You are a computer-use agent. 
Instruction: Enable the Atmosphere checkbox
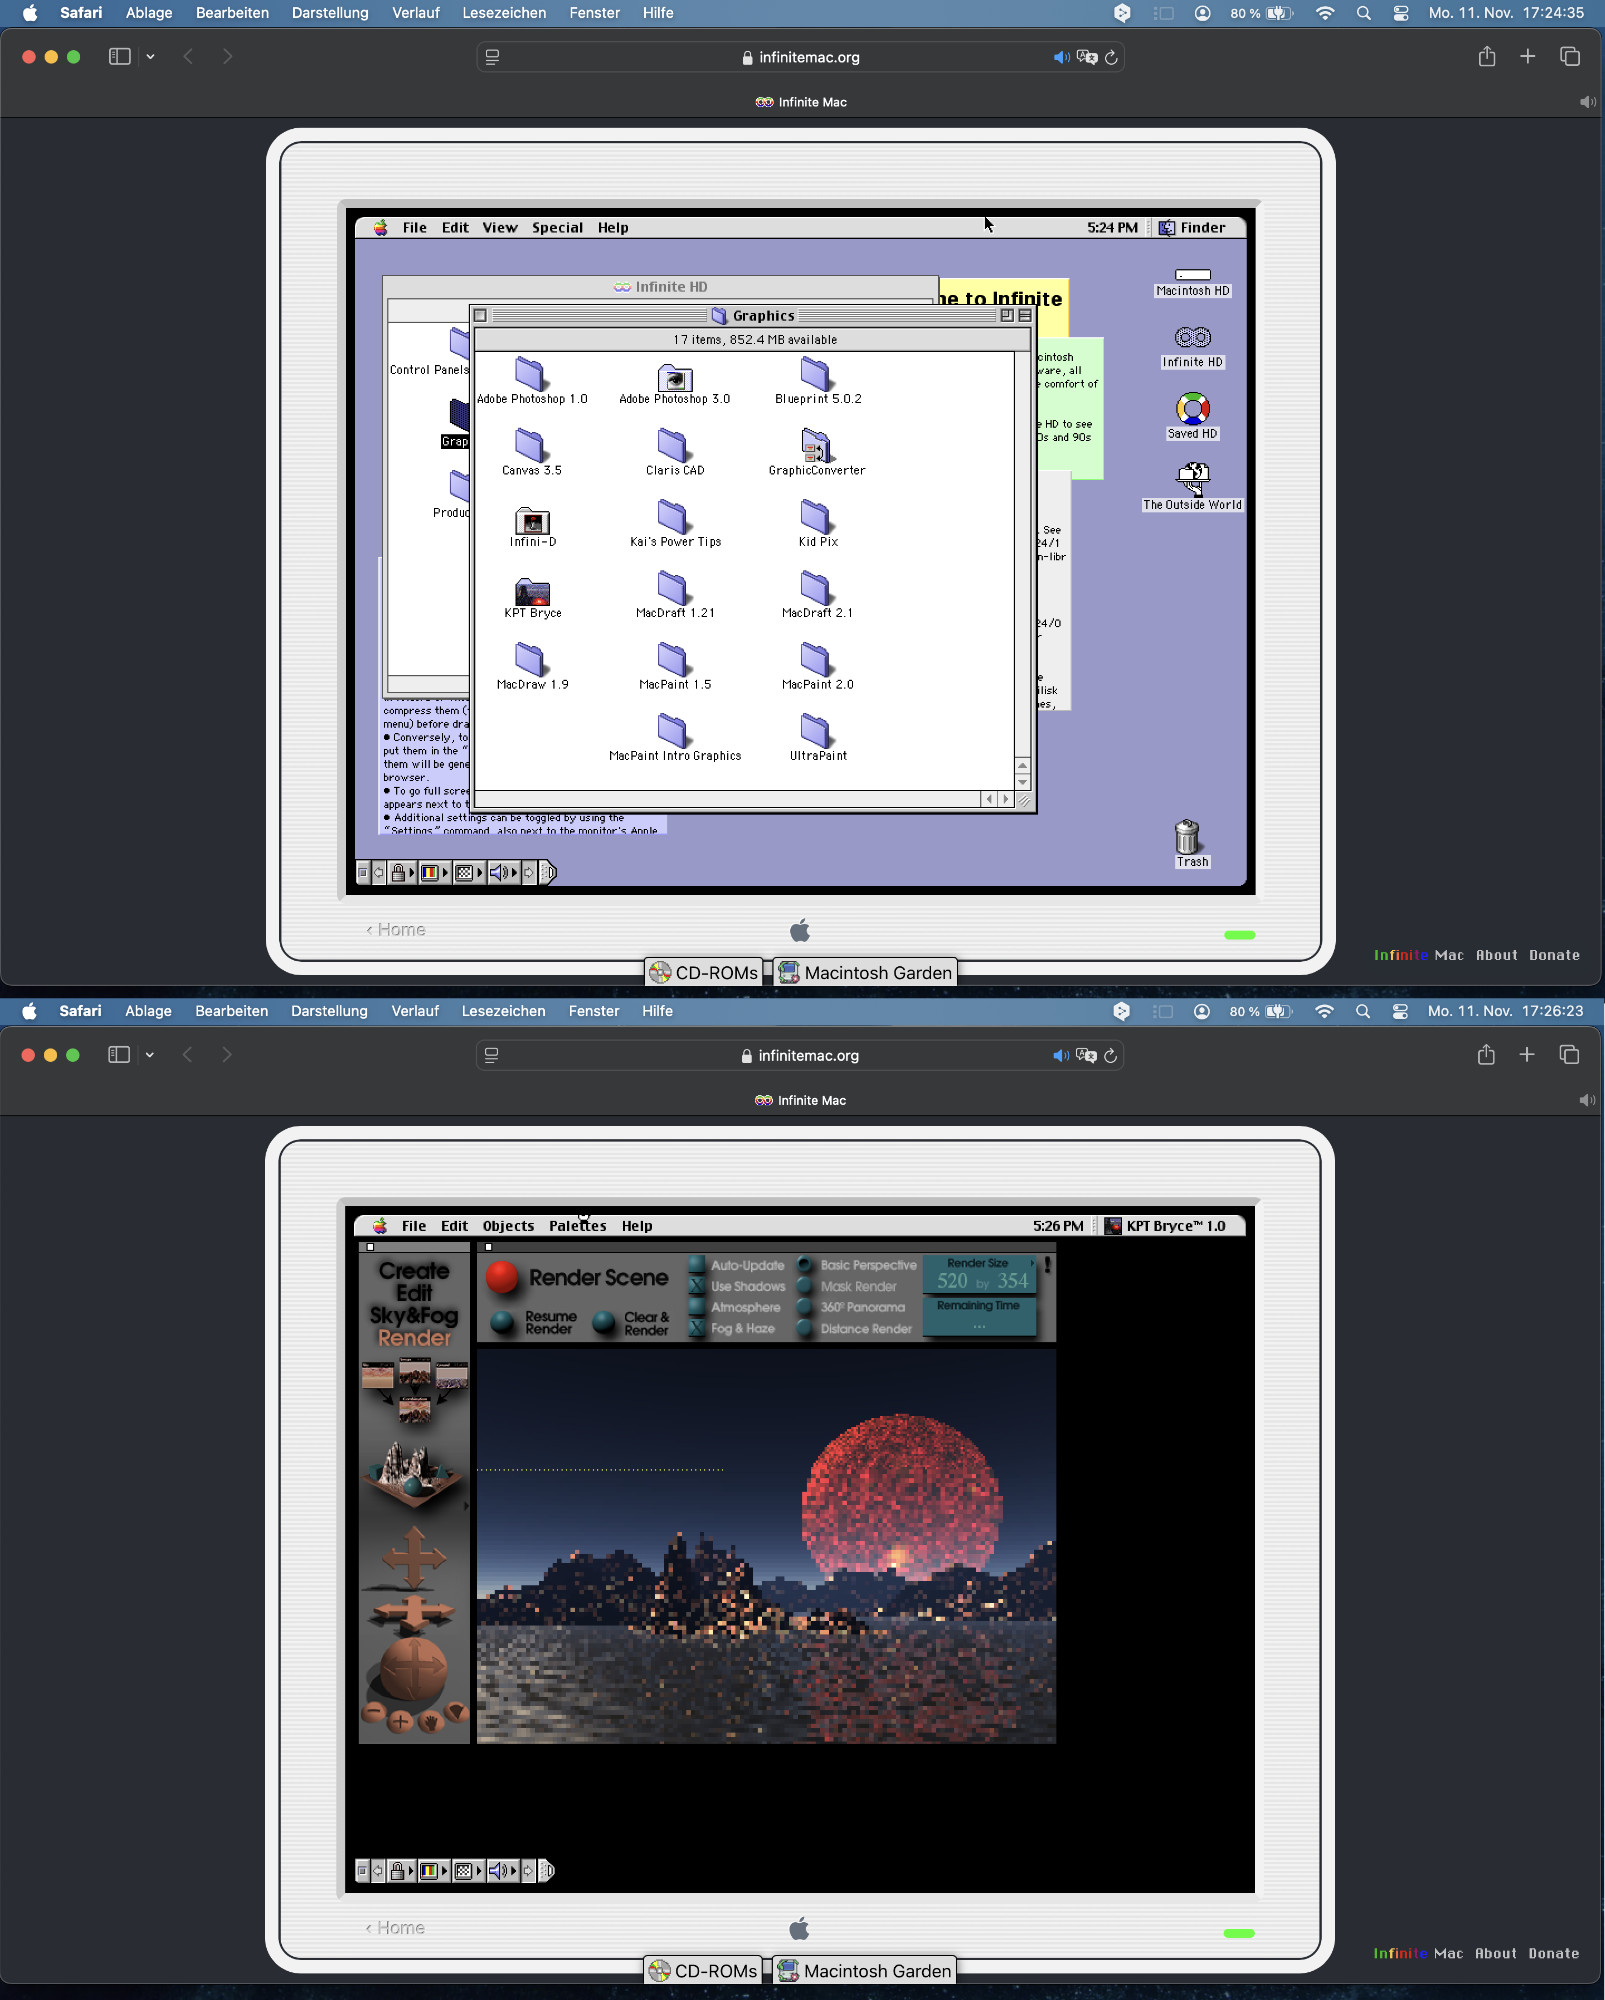(x=697, y=1307)
